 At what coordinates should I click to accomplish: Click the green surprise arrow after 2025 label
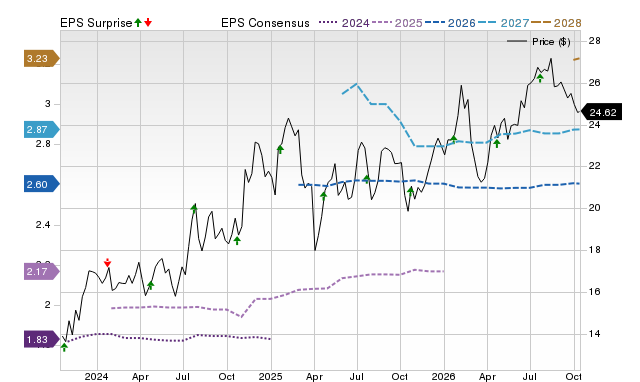pyautogui.click(x=280, y=149)
